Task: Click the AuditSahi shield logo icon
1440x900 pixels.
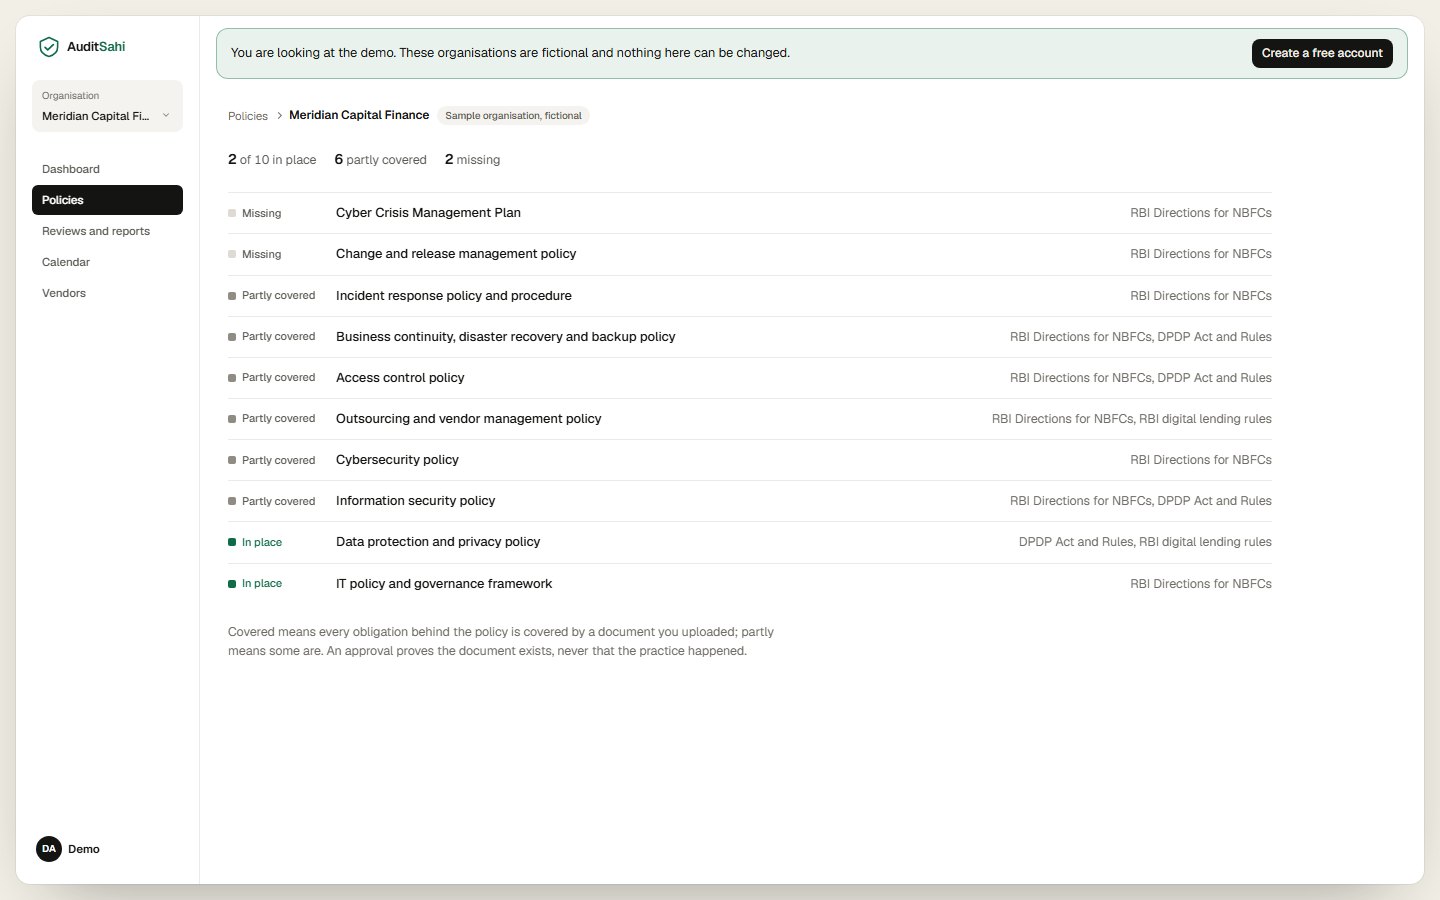Action: point(48,47)
